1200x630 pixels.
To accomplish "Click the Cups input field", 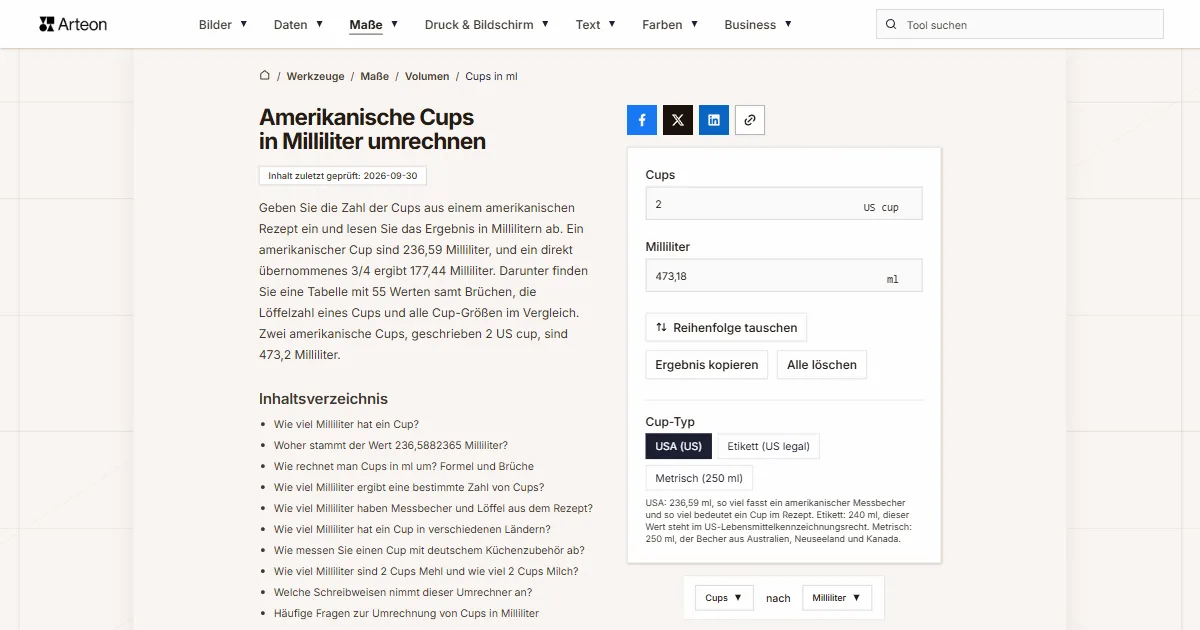I will [784, 203].
